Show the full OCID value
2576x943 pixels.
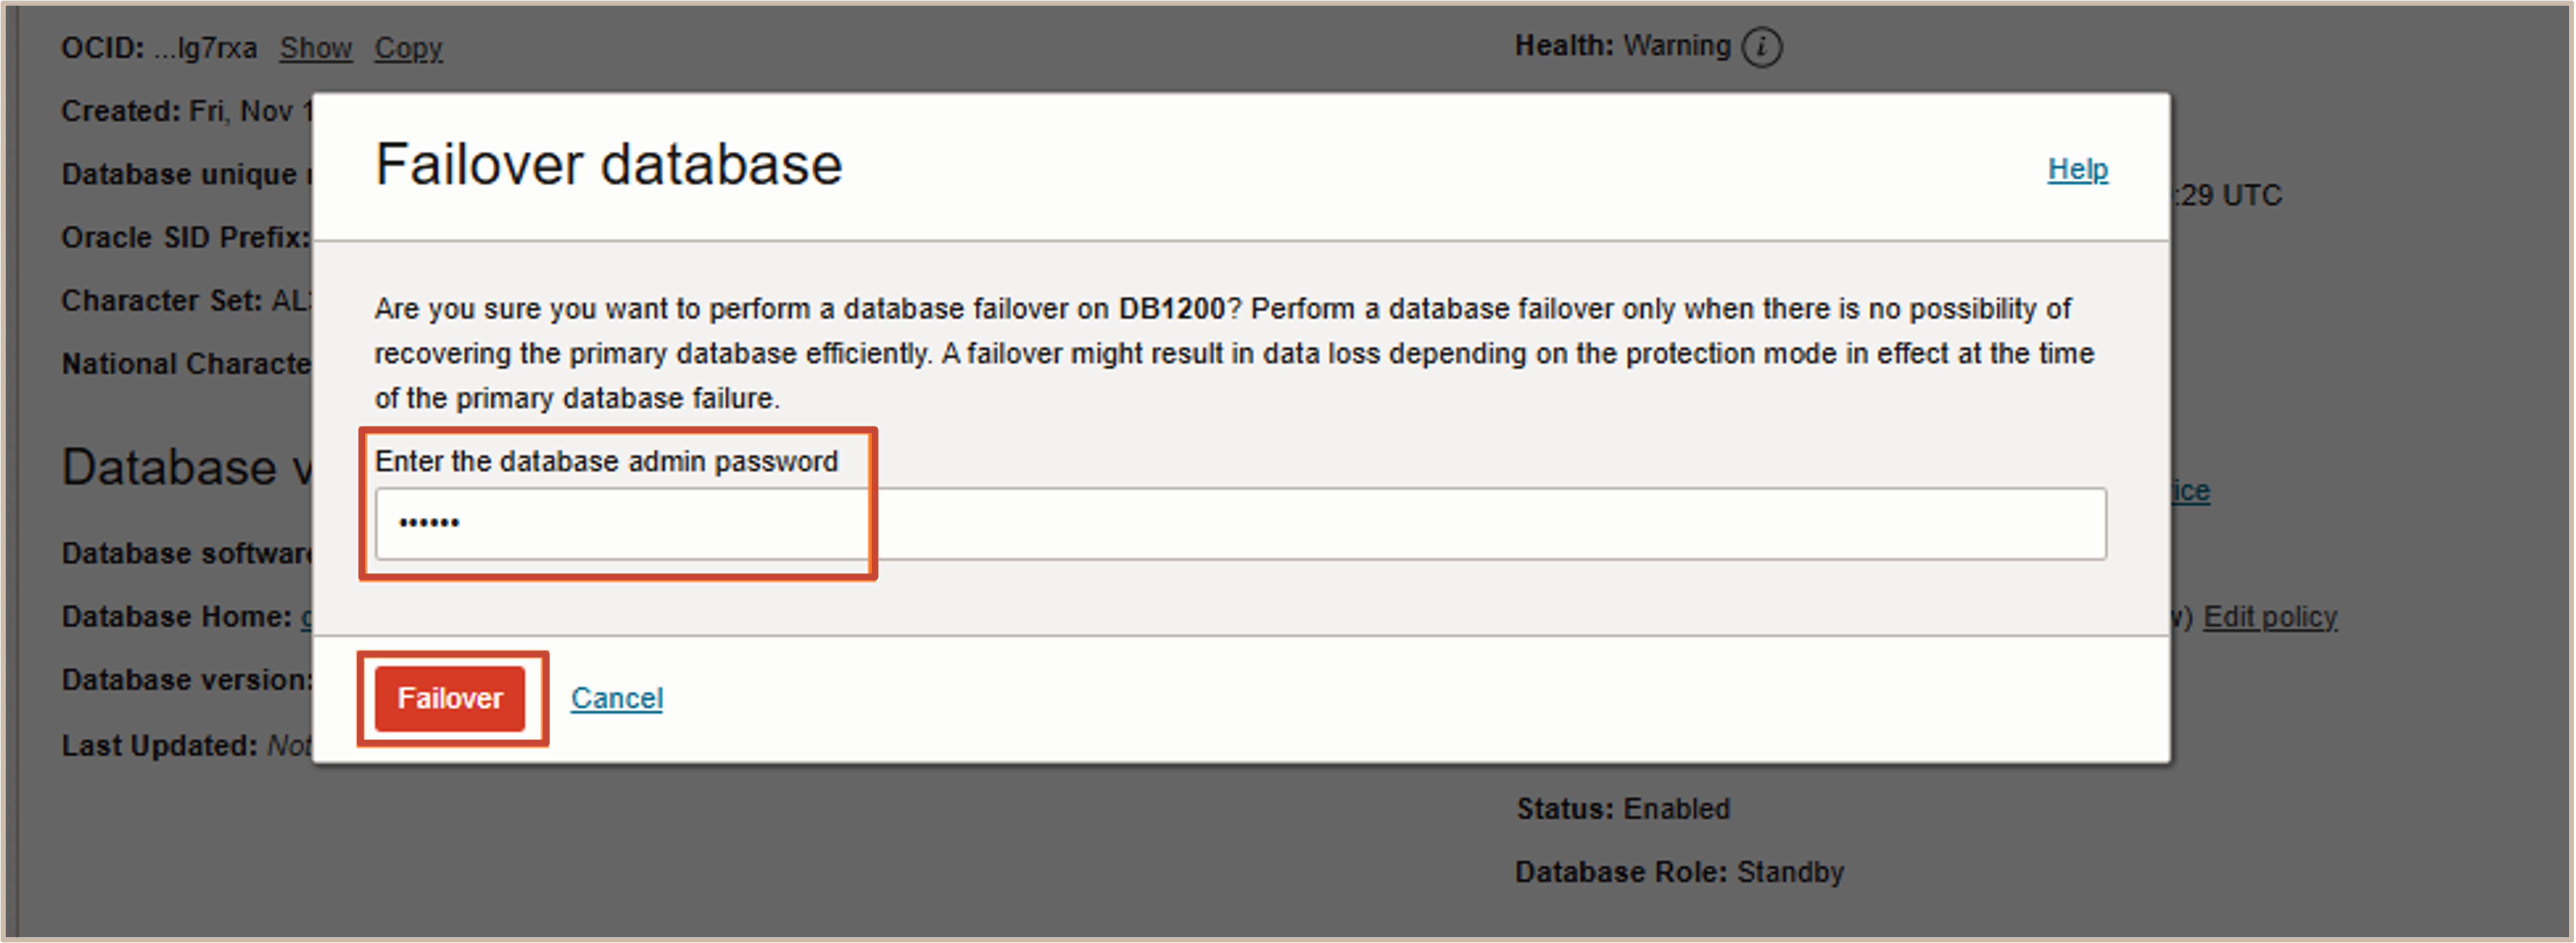pyautogui.click(x=316, y=48)
